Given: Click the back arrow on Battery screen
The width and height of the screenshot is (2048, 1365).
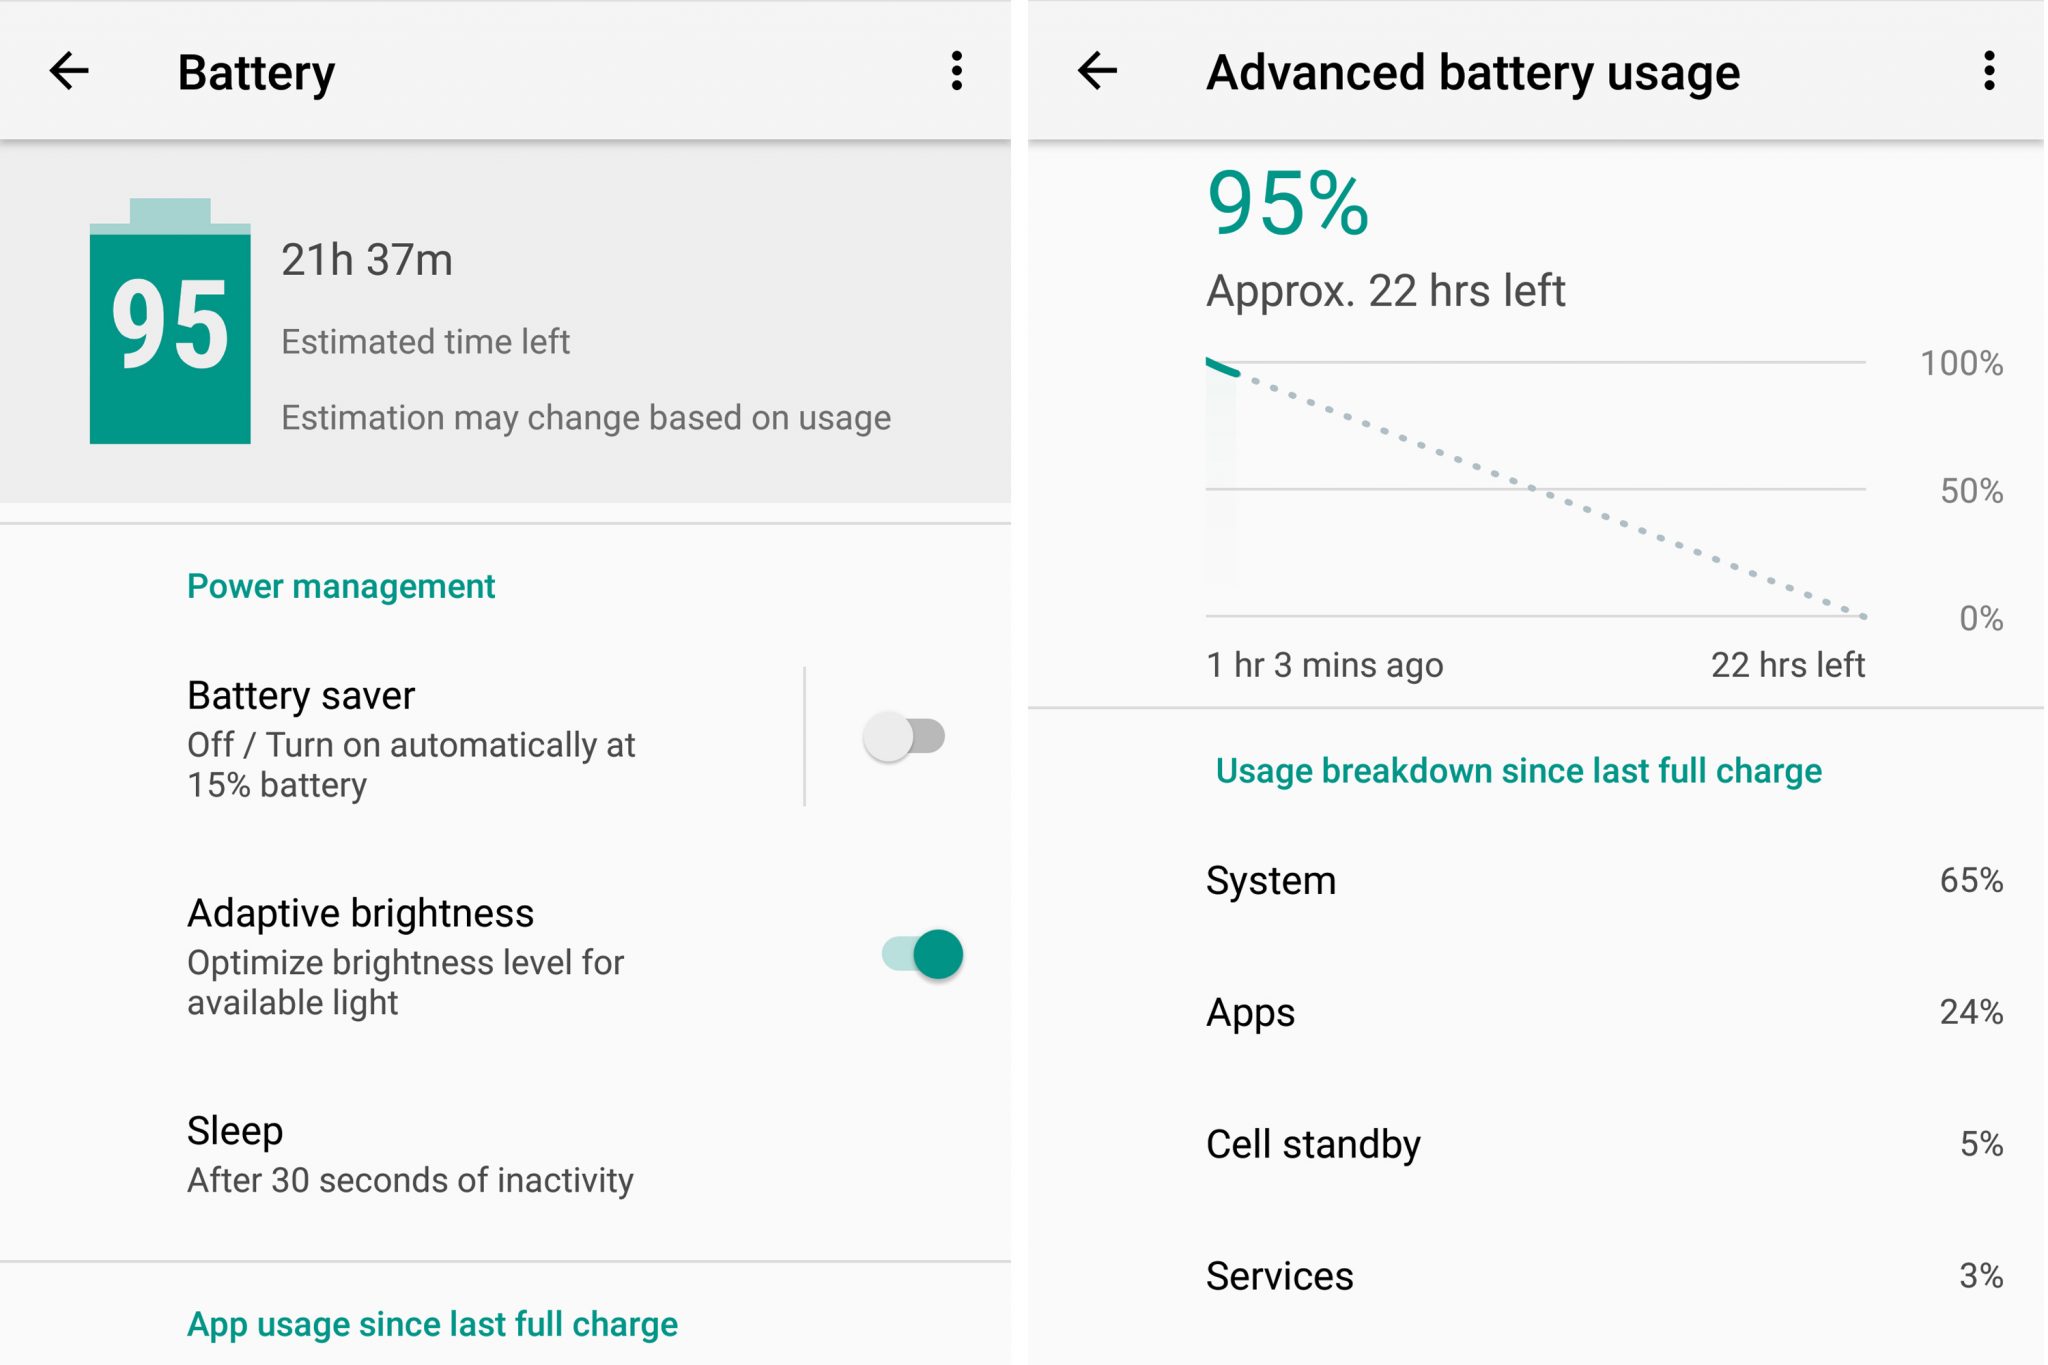Looking at the screenshot, I should [67, 67].
